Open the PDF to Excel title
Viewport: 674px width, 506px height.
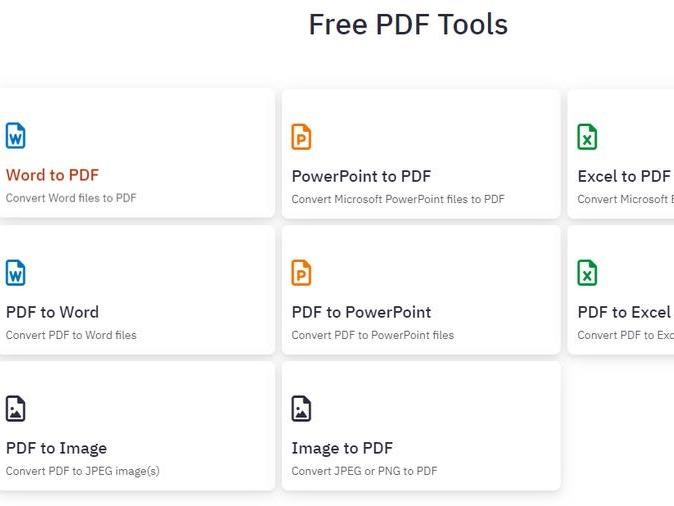pos(624,312)
